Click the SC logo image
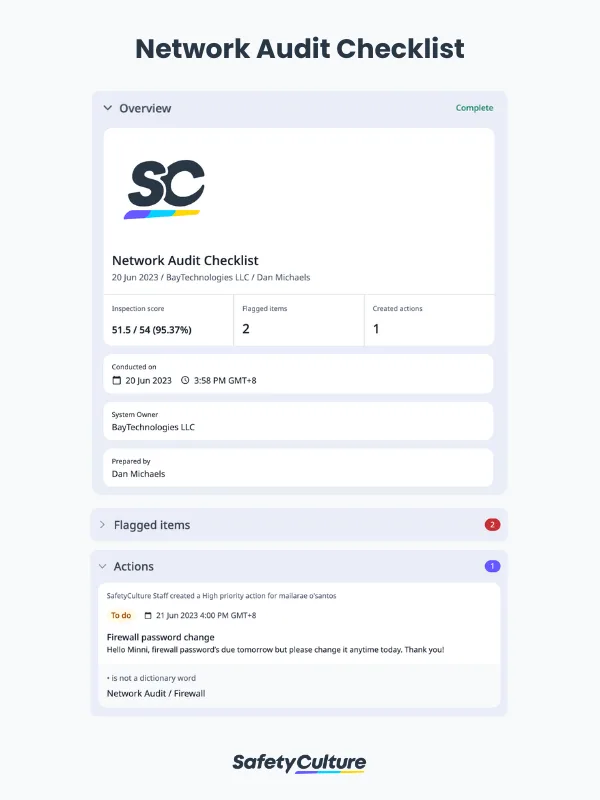 [166, 188]
